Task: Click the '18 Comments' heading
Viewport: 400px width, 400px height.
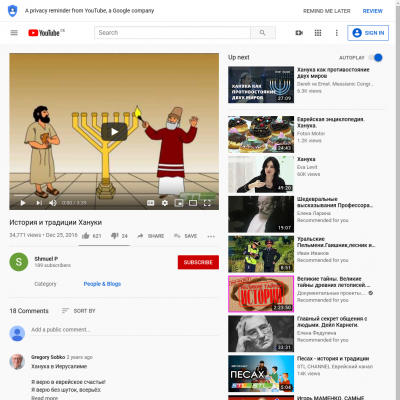Action: pos(29,311)
